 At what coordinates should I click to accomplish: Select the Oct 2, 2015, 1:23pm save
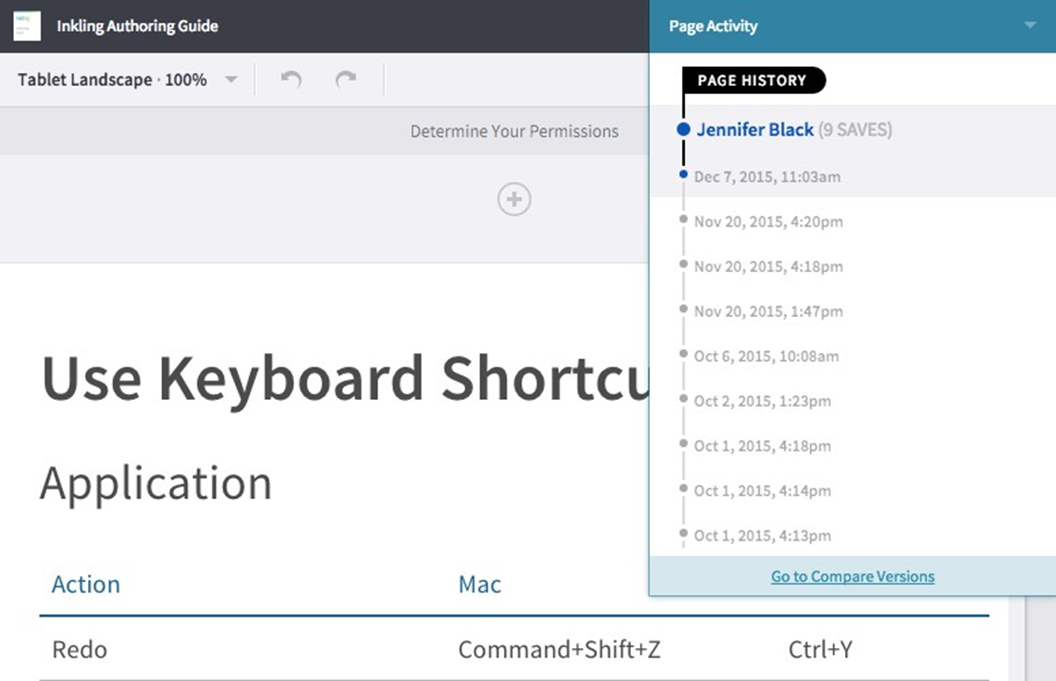762,401
